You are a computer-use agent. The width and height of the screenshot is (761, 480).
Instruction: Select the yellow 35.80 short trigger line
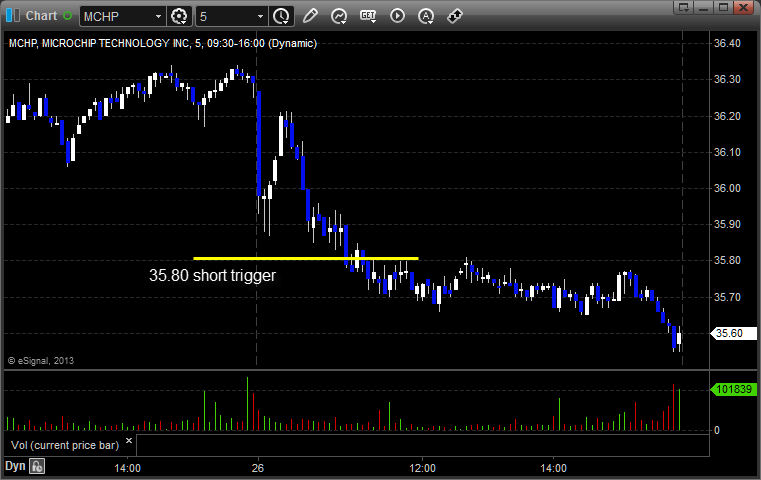coord(306,258)
